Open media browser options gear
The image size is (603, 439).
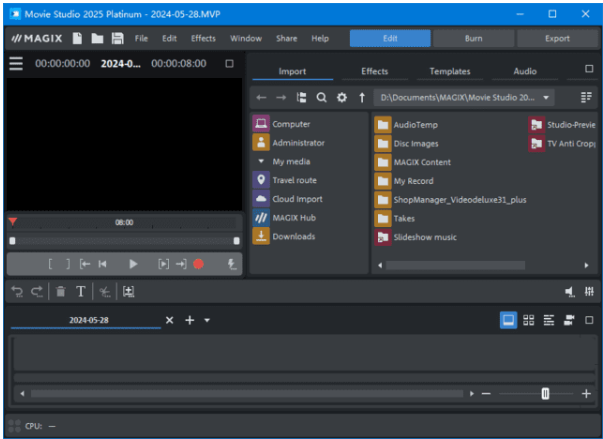point(341,98)
